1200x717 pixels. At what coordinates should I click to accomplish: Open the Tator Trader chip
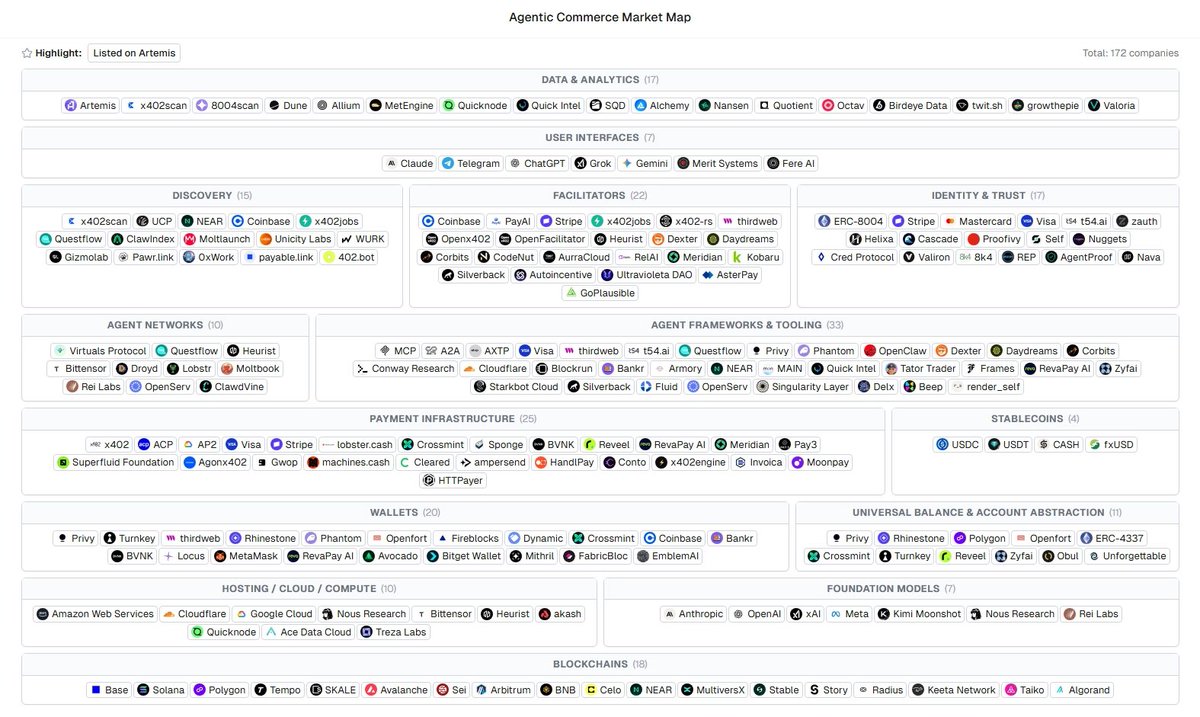click(921, 369)
